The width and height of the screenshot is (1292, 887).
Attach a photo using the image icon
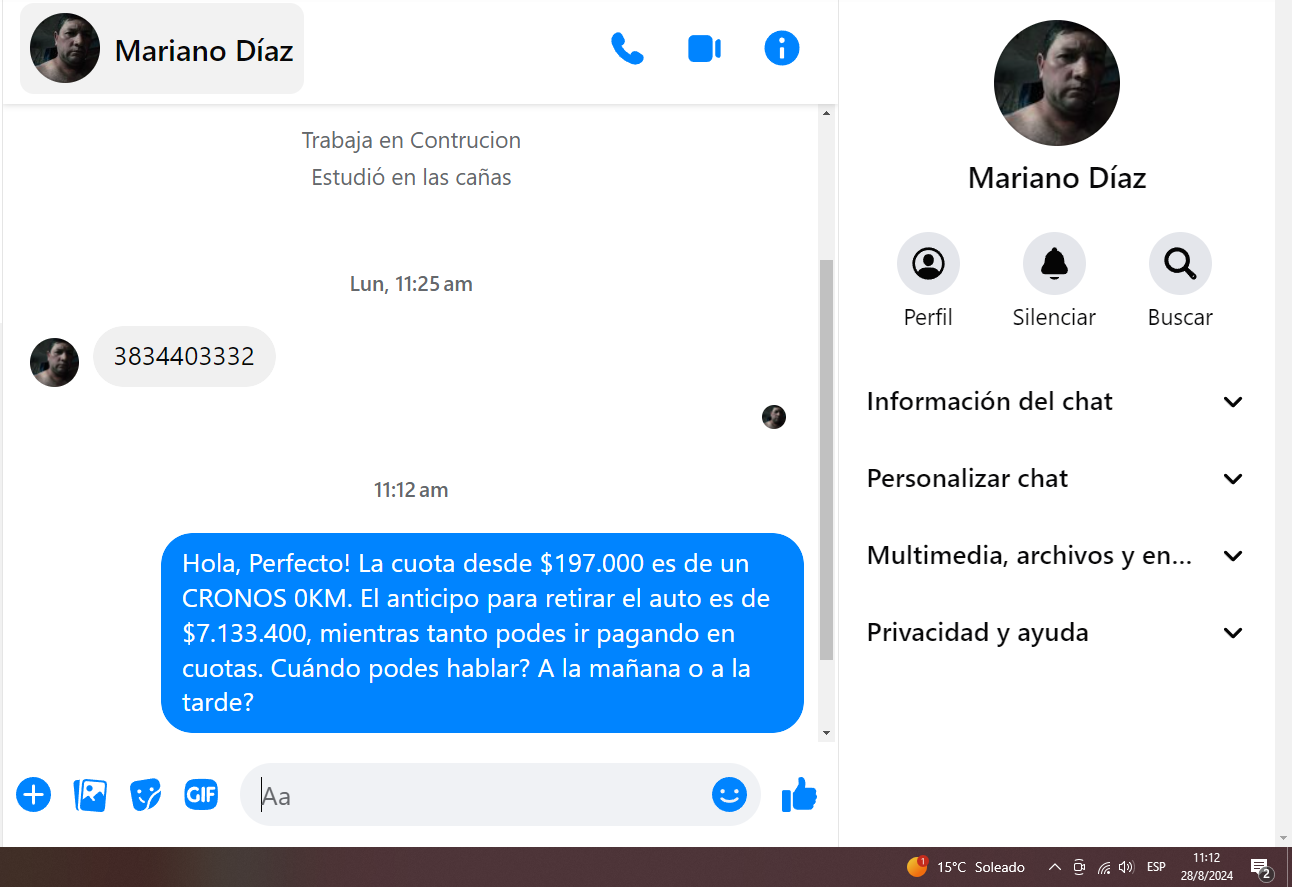(x=90, y=795)
